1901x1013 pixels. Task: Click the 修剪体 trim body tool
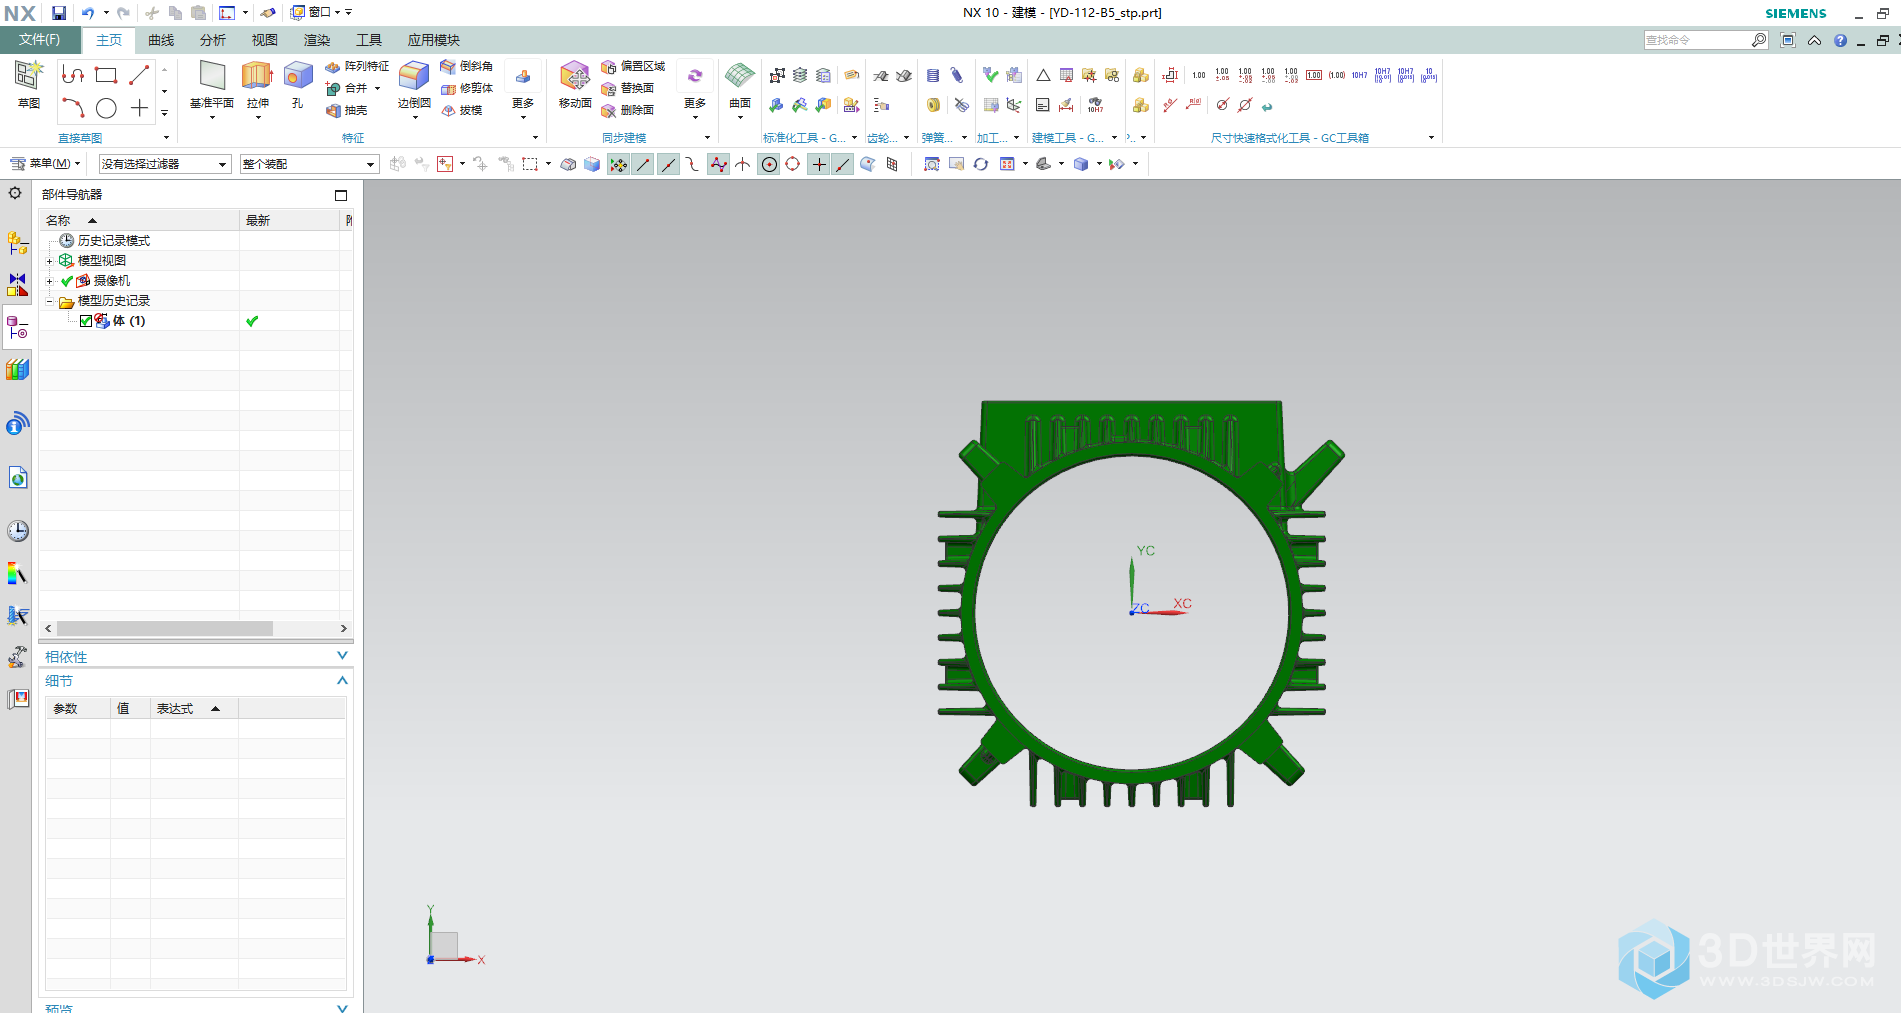click(466, 88)
